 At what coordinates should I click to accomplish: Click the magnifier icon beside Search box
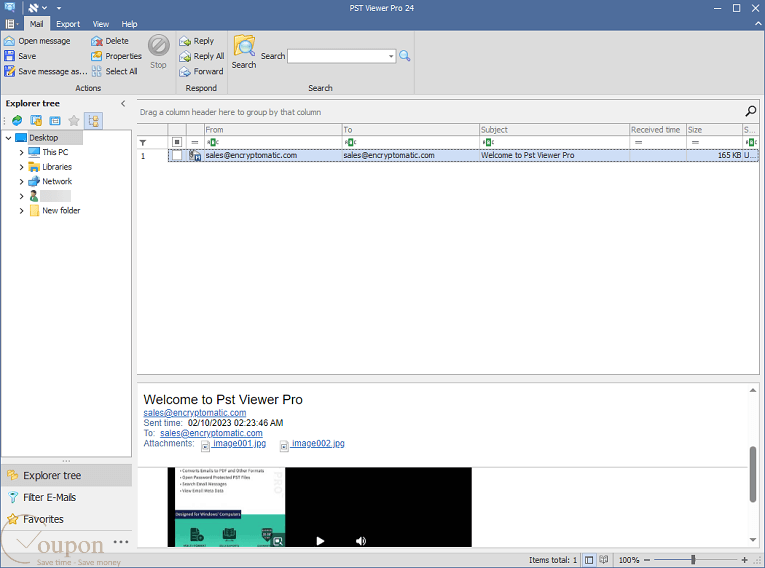404,56
